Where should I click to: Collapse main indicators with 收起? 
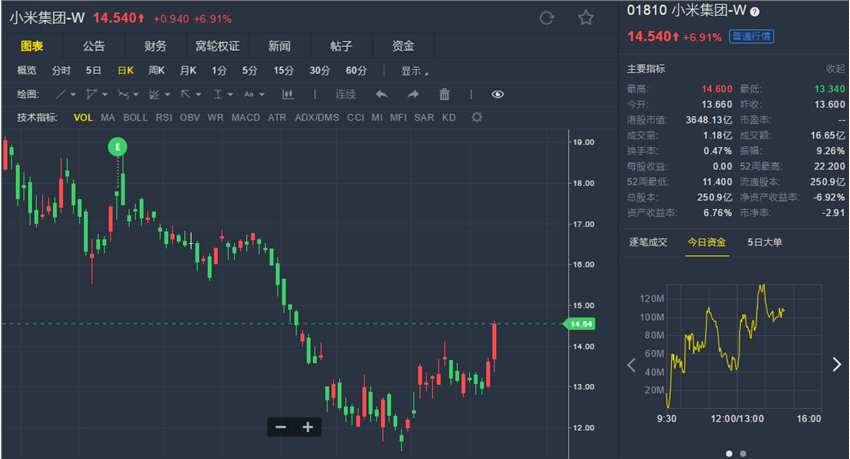[x=835, y=69]
